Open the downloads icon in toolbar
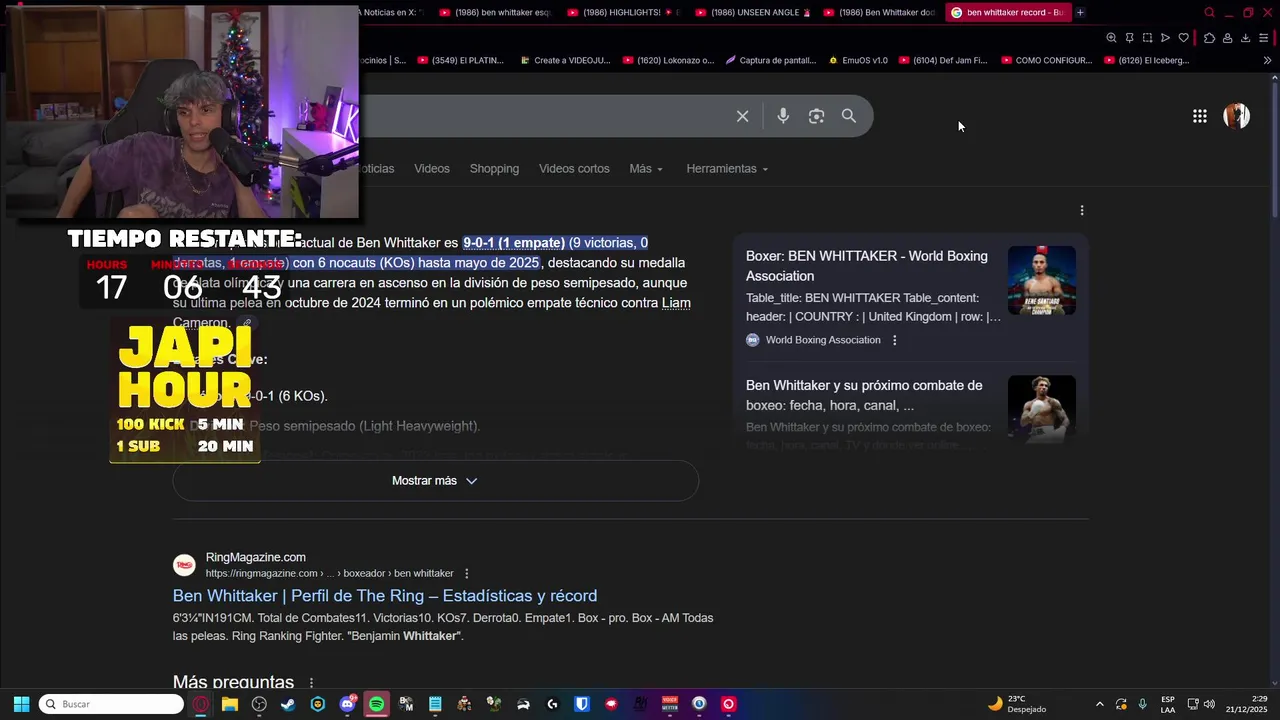Image resolution: width=1280 pixels, height=720 pixels. click(1245, 38)
